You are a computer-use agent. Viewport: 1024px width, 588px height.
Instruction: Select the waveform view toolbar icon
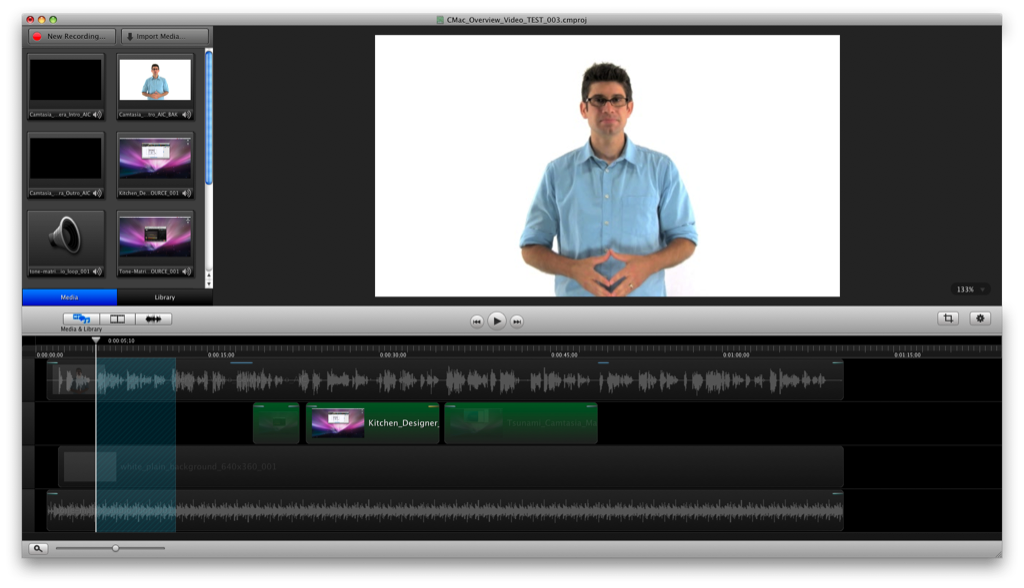pyautogui.click(x=153, y=318)
